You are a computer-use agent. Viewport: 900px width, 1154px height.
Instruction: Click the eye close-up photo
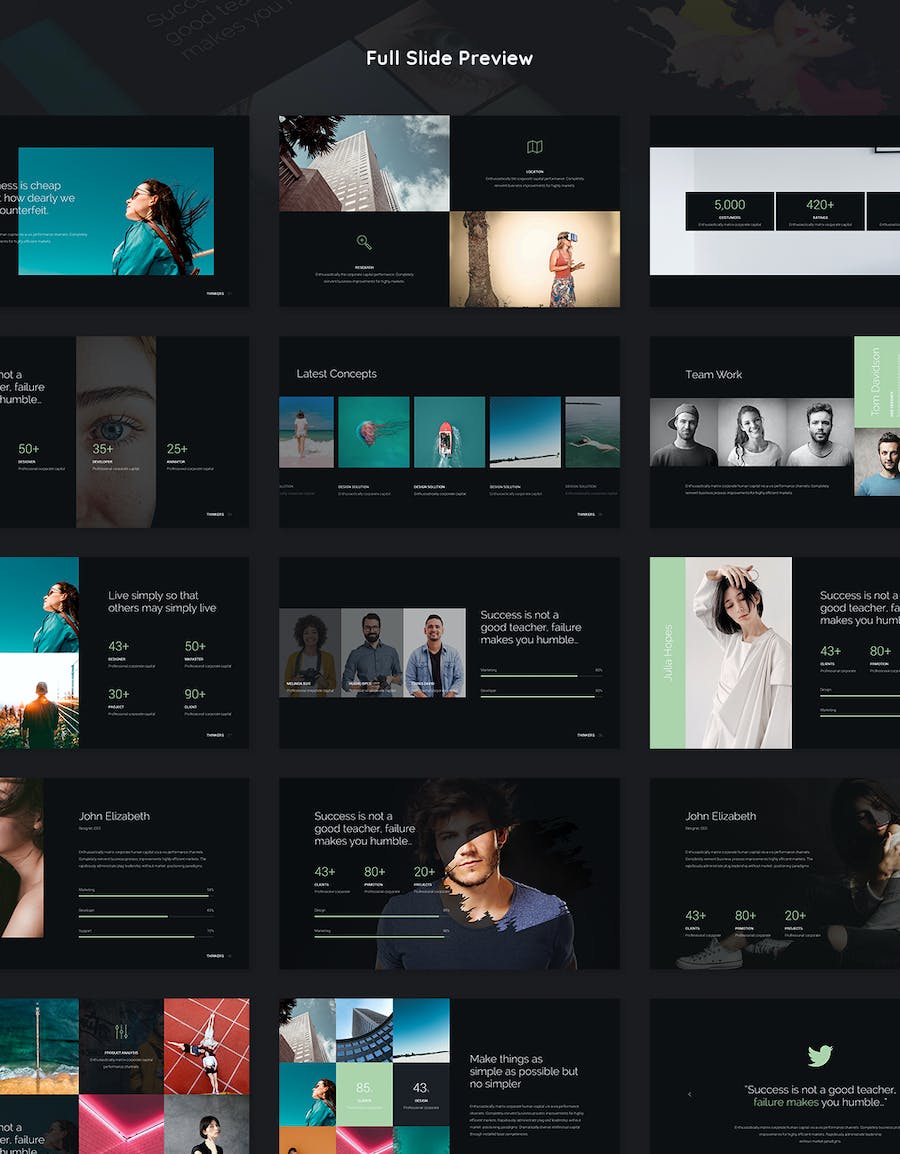[116, 431]
